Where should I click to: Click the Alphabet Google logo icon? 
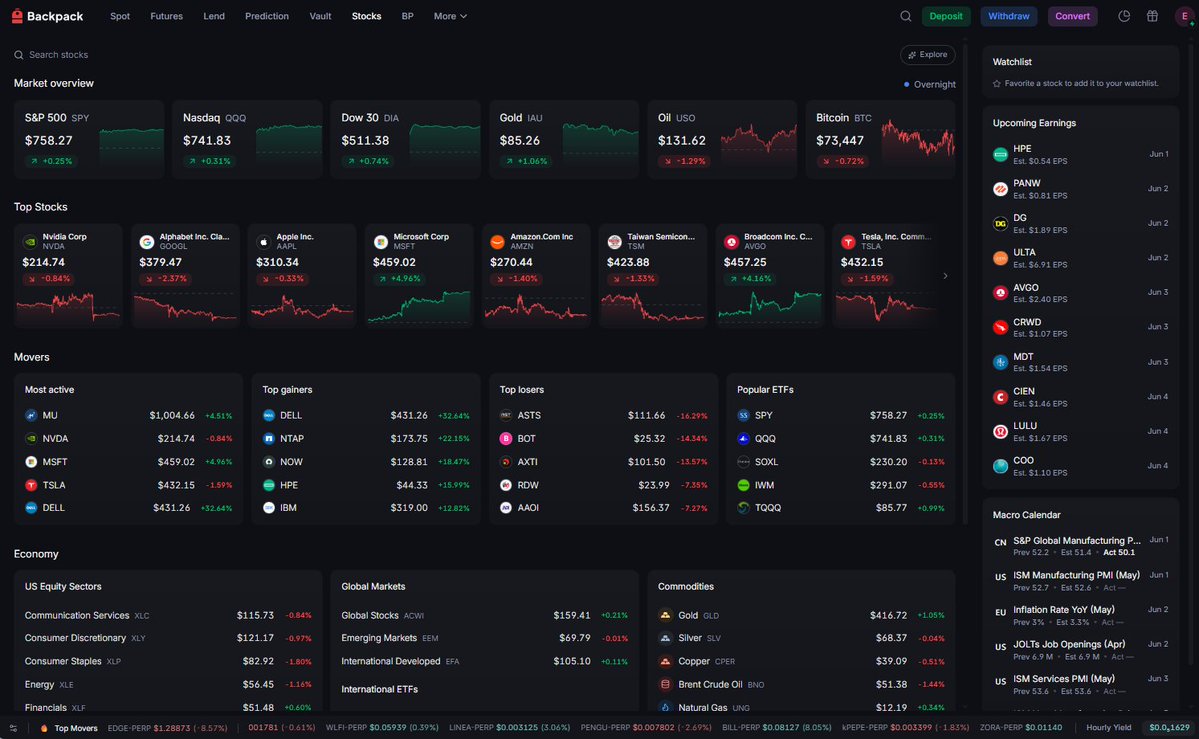click(x=147, y=242)
